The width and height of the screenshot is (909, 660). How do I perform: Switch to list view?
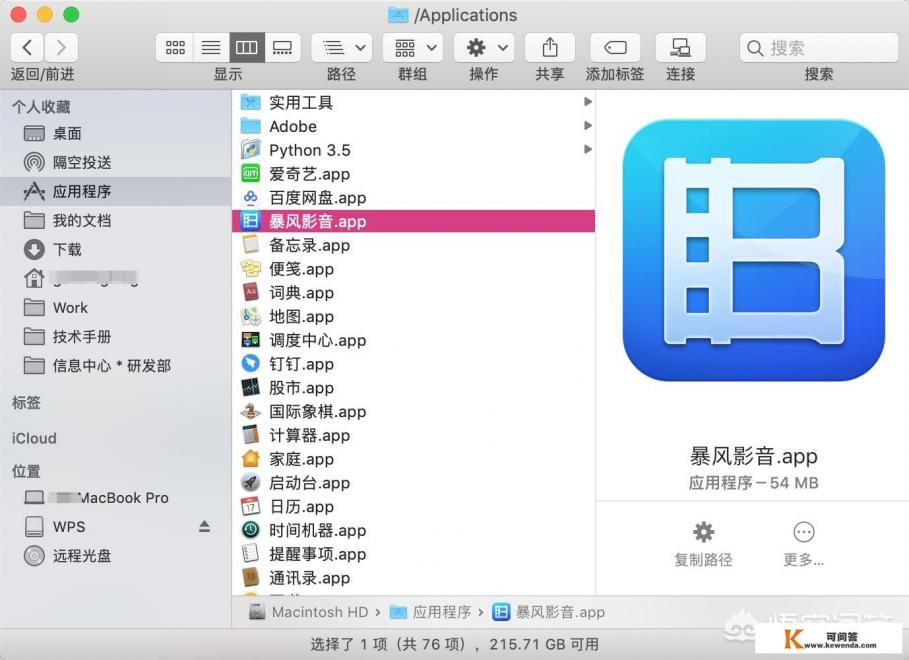click(211, 47)
